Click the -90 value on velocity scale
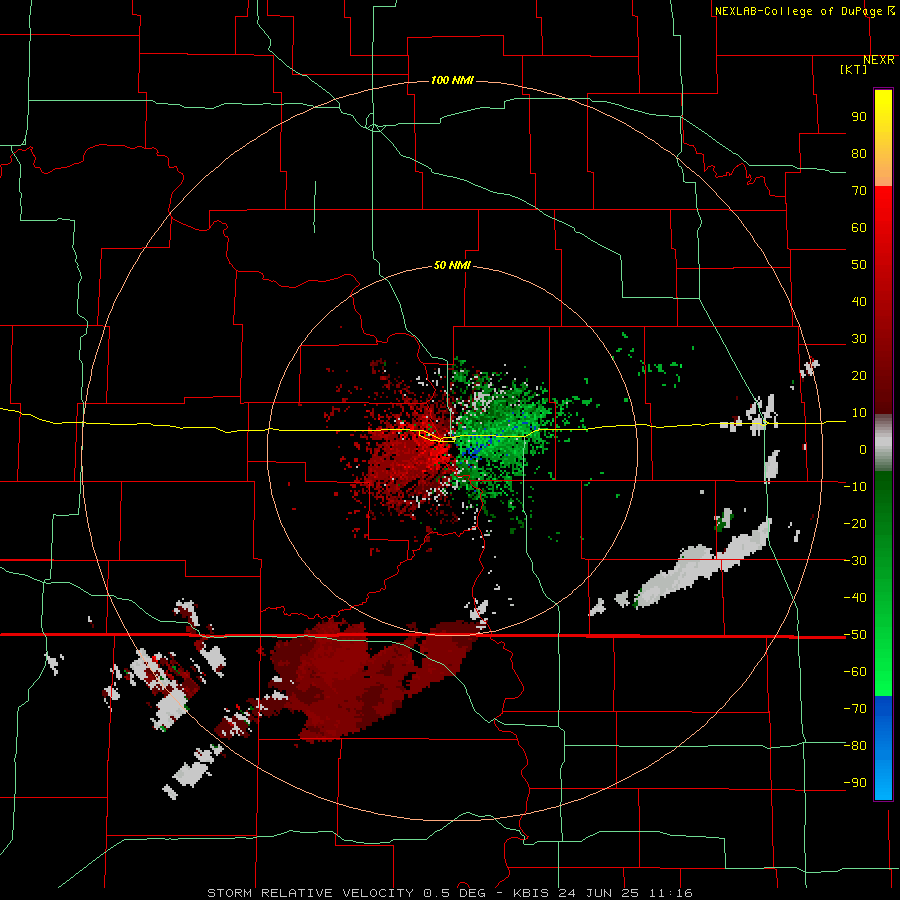 point(855,783)
